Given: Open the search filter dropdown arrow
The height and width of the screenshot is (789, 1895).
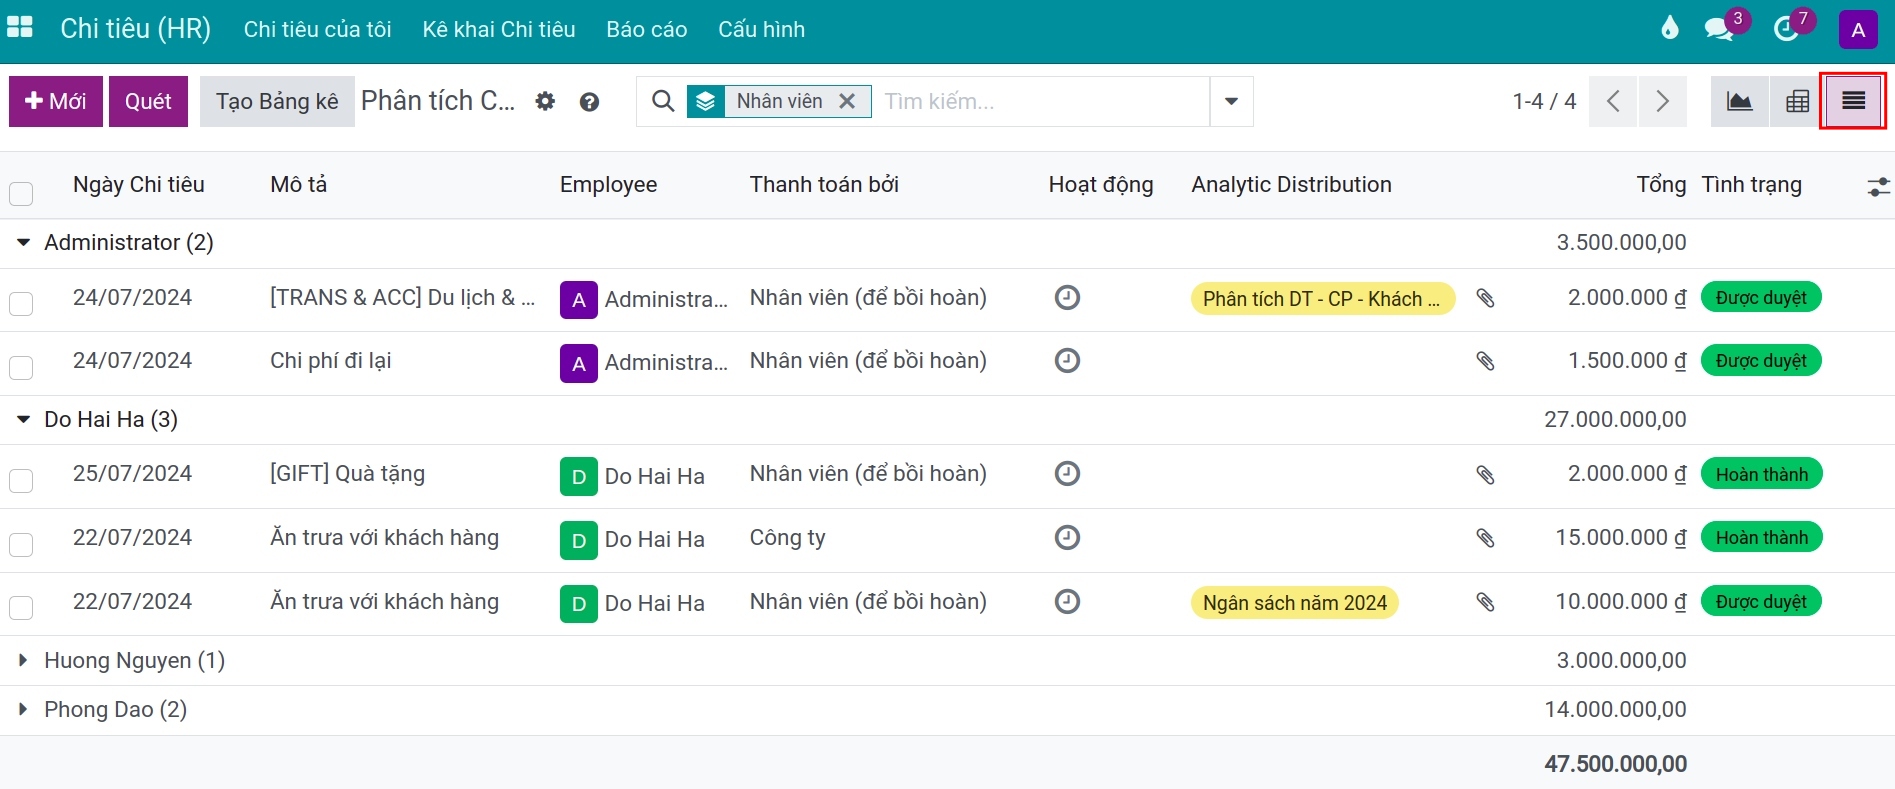Looking at the screenshot, I should click(x=1231, y=101).
